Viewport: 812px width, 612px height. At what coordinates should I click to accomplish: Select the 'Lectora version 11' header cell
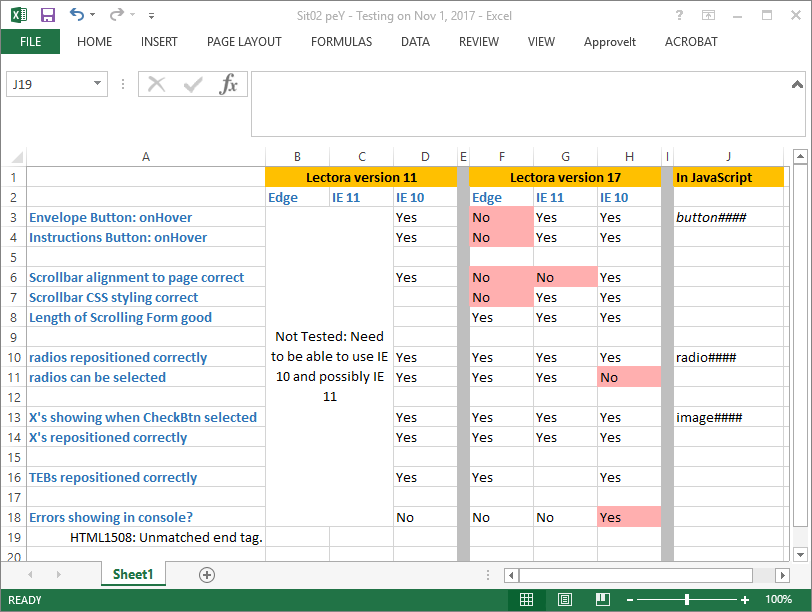coord(361,177)
